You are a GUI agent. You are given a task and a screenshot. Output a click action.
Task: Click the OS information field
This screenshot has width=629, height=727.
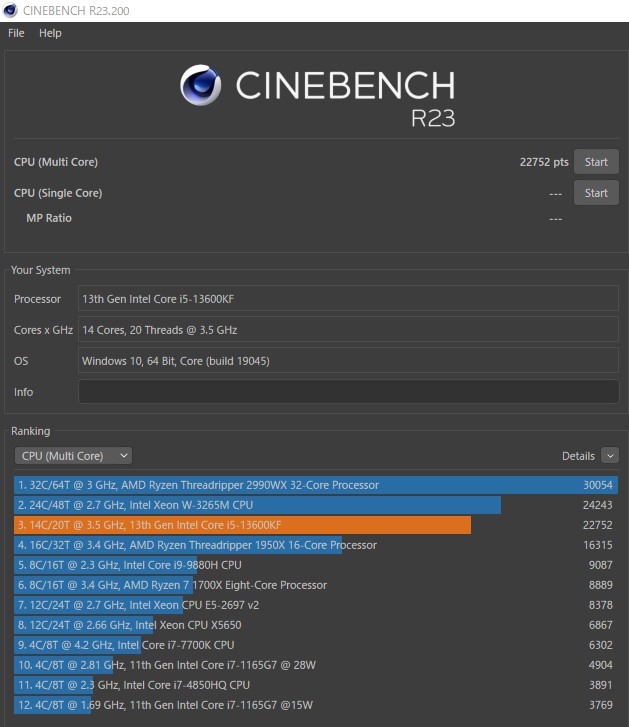[348, 361]
